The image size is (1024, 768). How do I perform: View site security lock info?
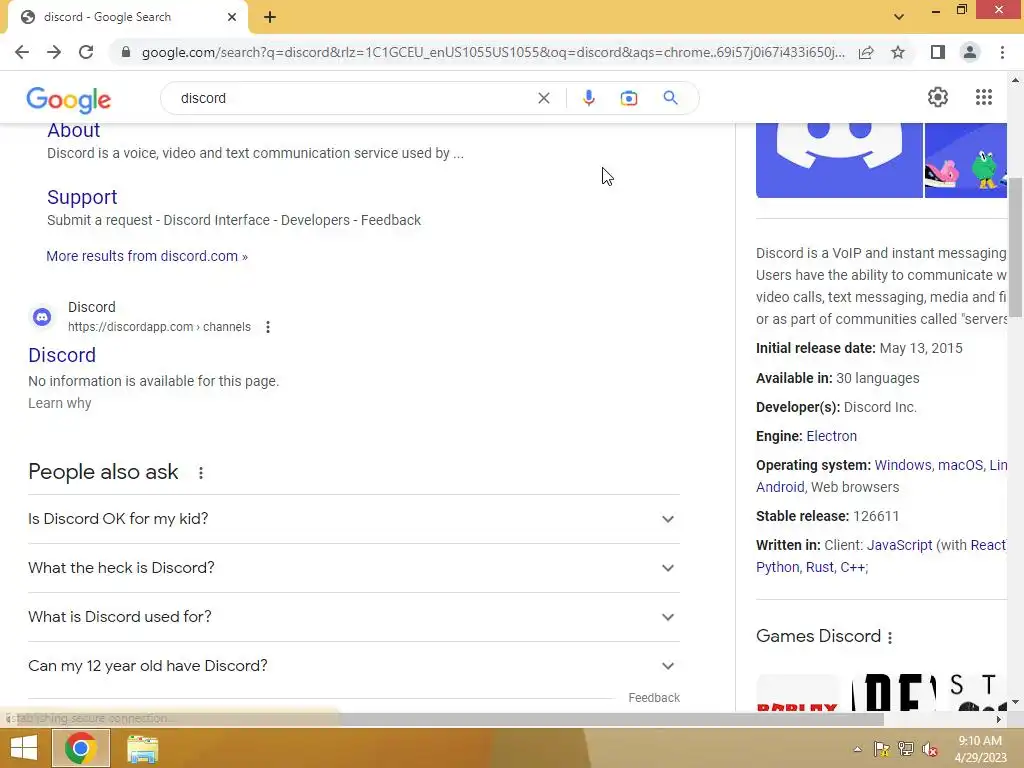(x=126, y=52)
